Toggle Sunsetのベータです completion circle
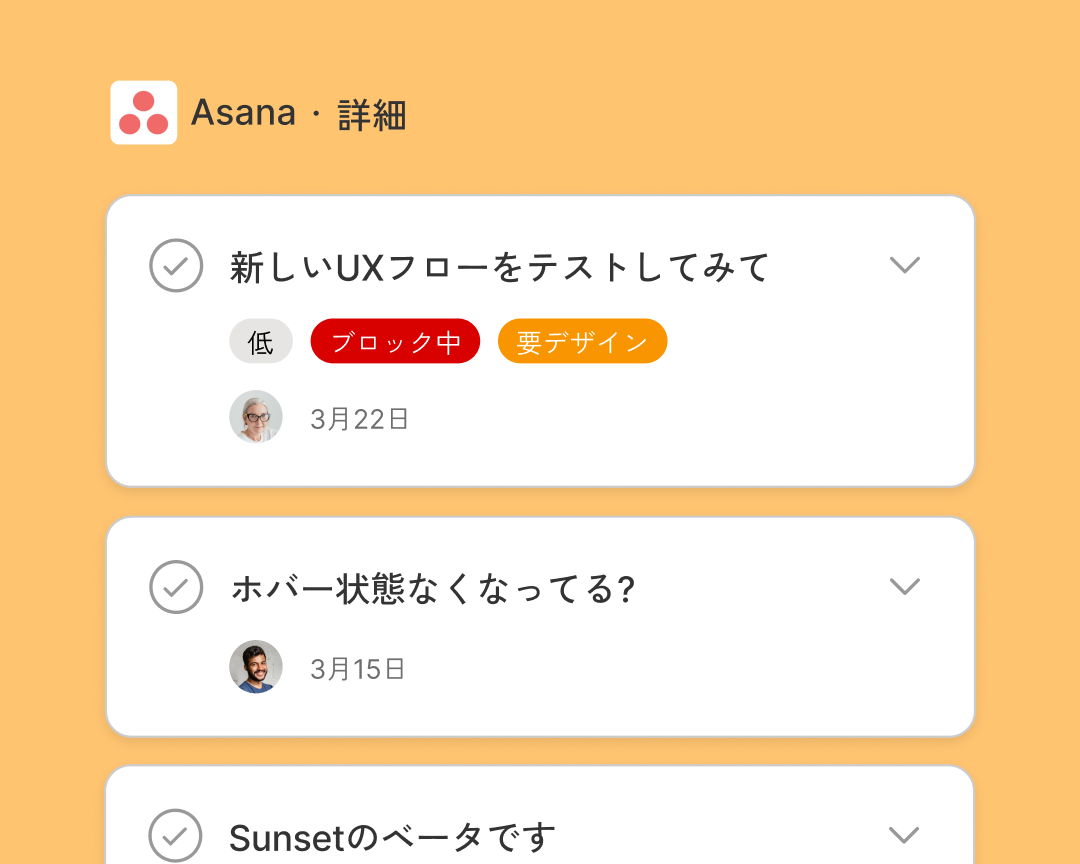 (175, 835)
